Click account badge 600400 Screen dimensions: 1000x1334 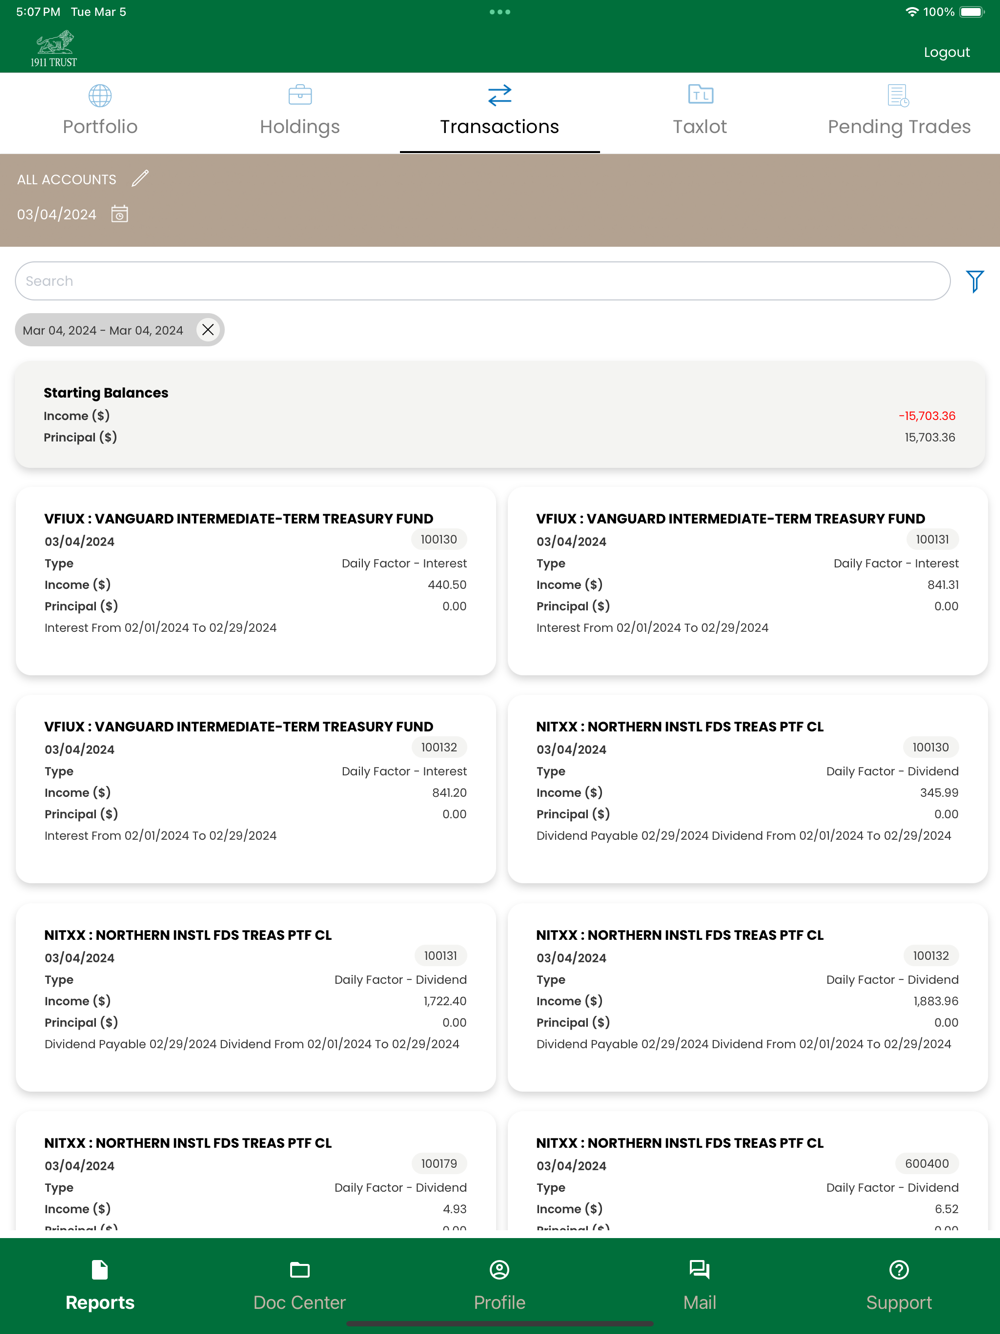pos(927,1163)
